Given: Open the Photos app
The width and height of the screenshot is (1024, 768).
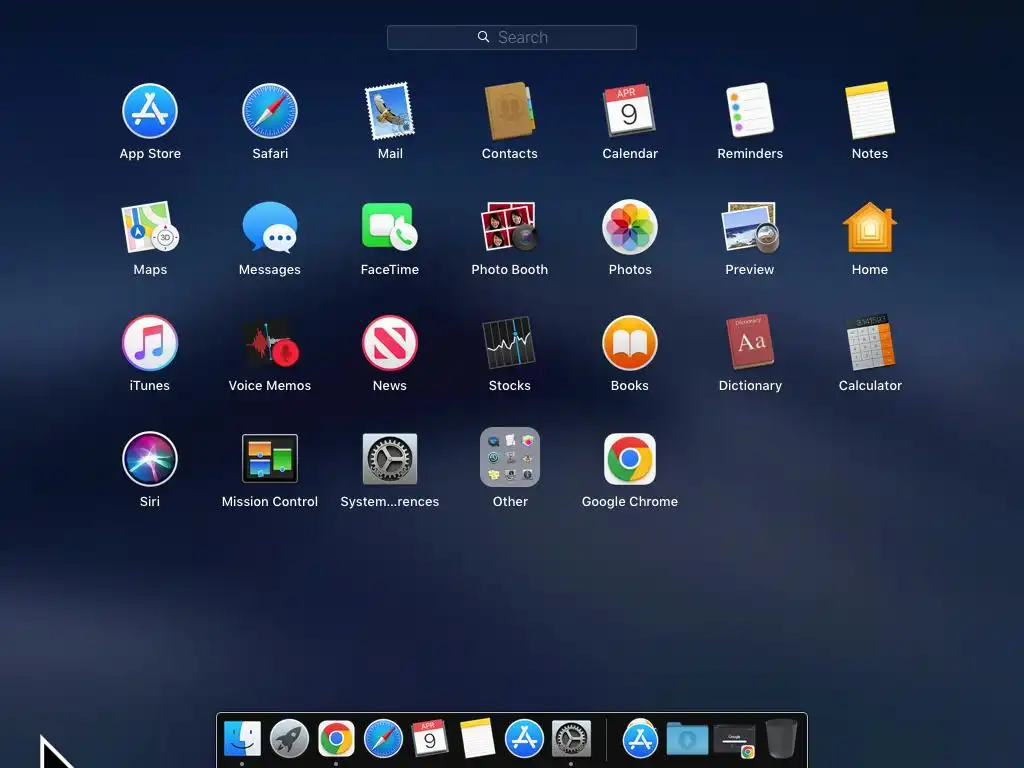Looking at the screenshot, I should pyautogui.click(x=630, y=227).
